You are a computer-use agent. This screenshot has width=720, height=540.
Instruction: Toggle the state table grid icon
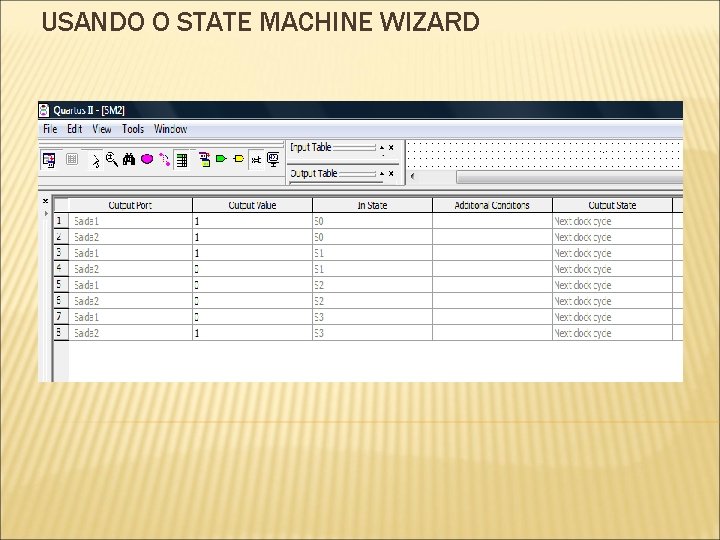click(x=182, y=160)
